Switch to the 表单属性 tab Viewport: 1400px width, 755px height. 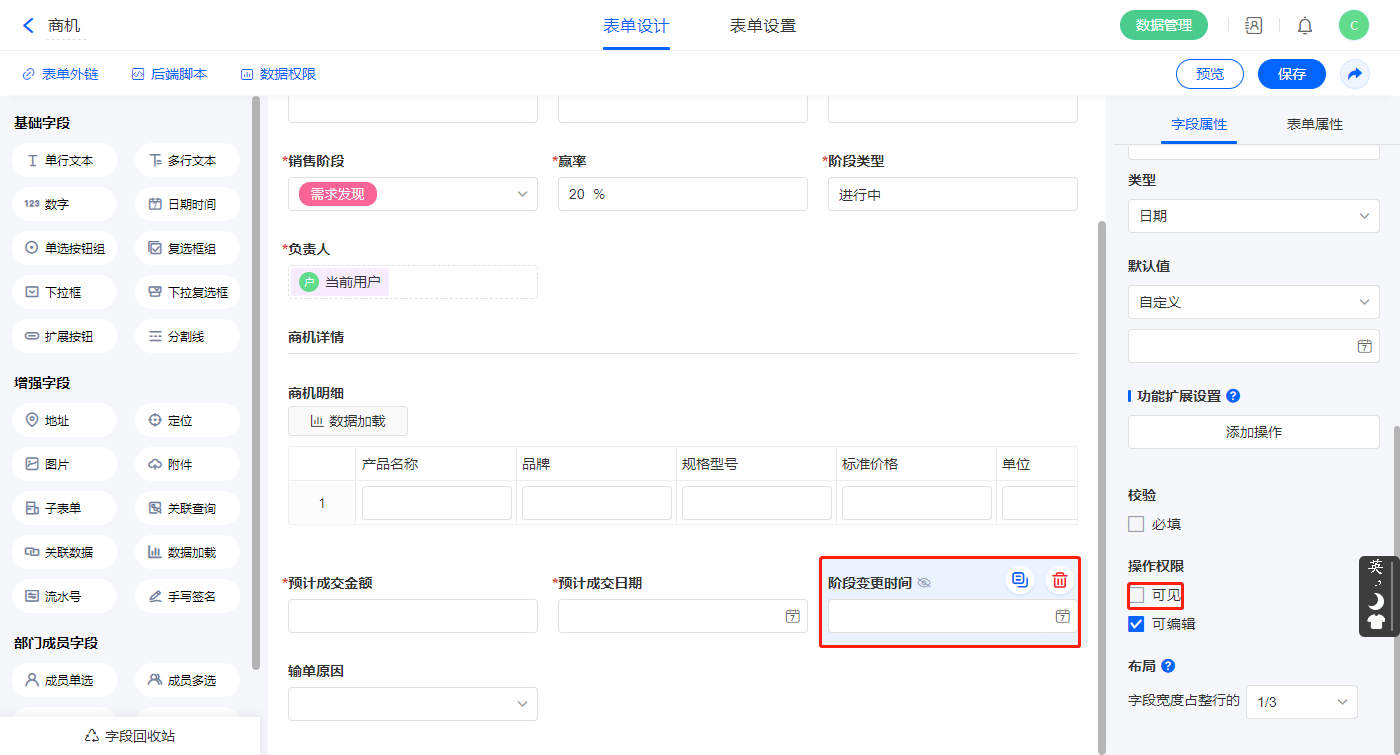point(1314,125)
